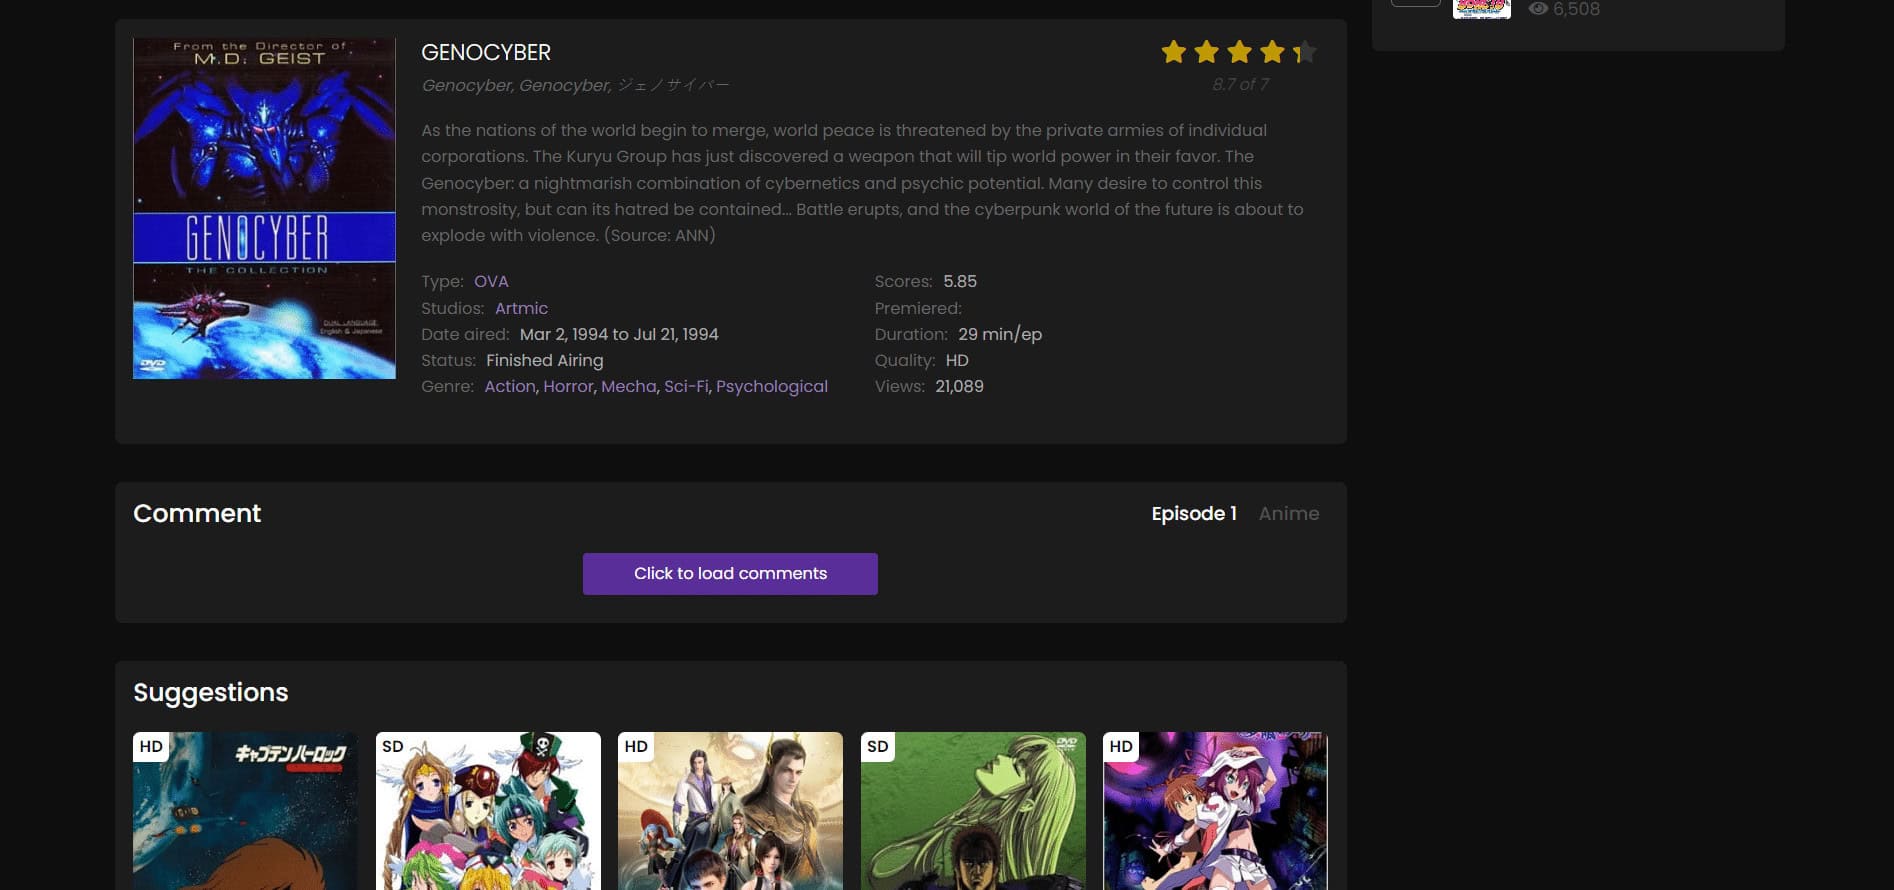Switch comments to the Anime tab
This screenshot has height=890, width=1894.
point(1289,513)
